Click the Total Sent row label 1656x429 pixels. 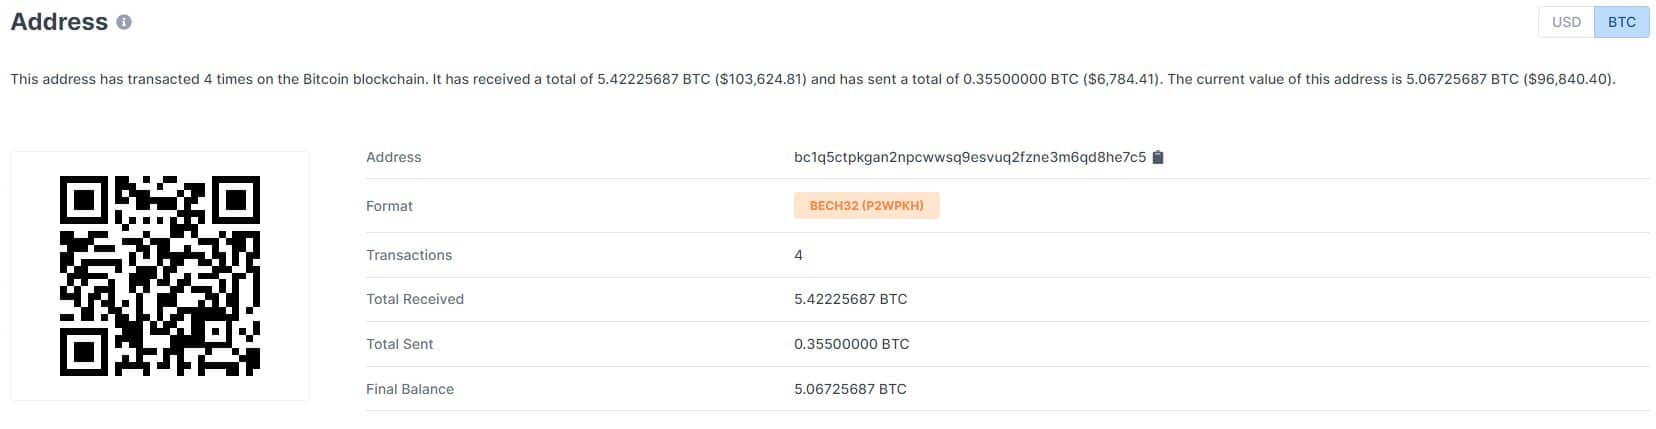coord(400,344)
